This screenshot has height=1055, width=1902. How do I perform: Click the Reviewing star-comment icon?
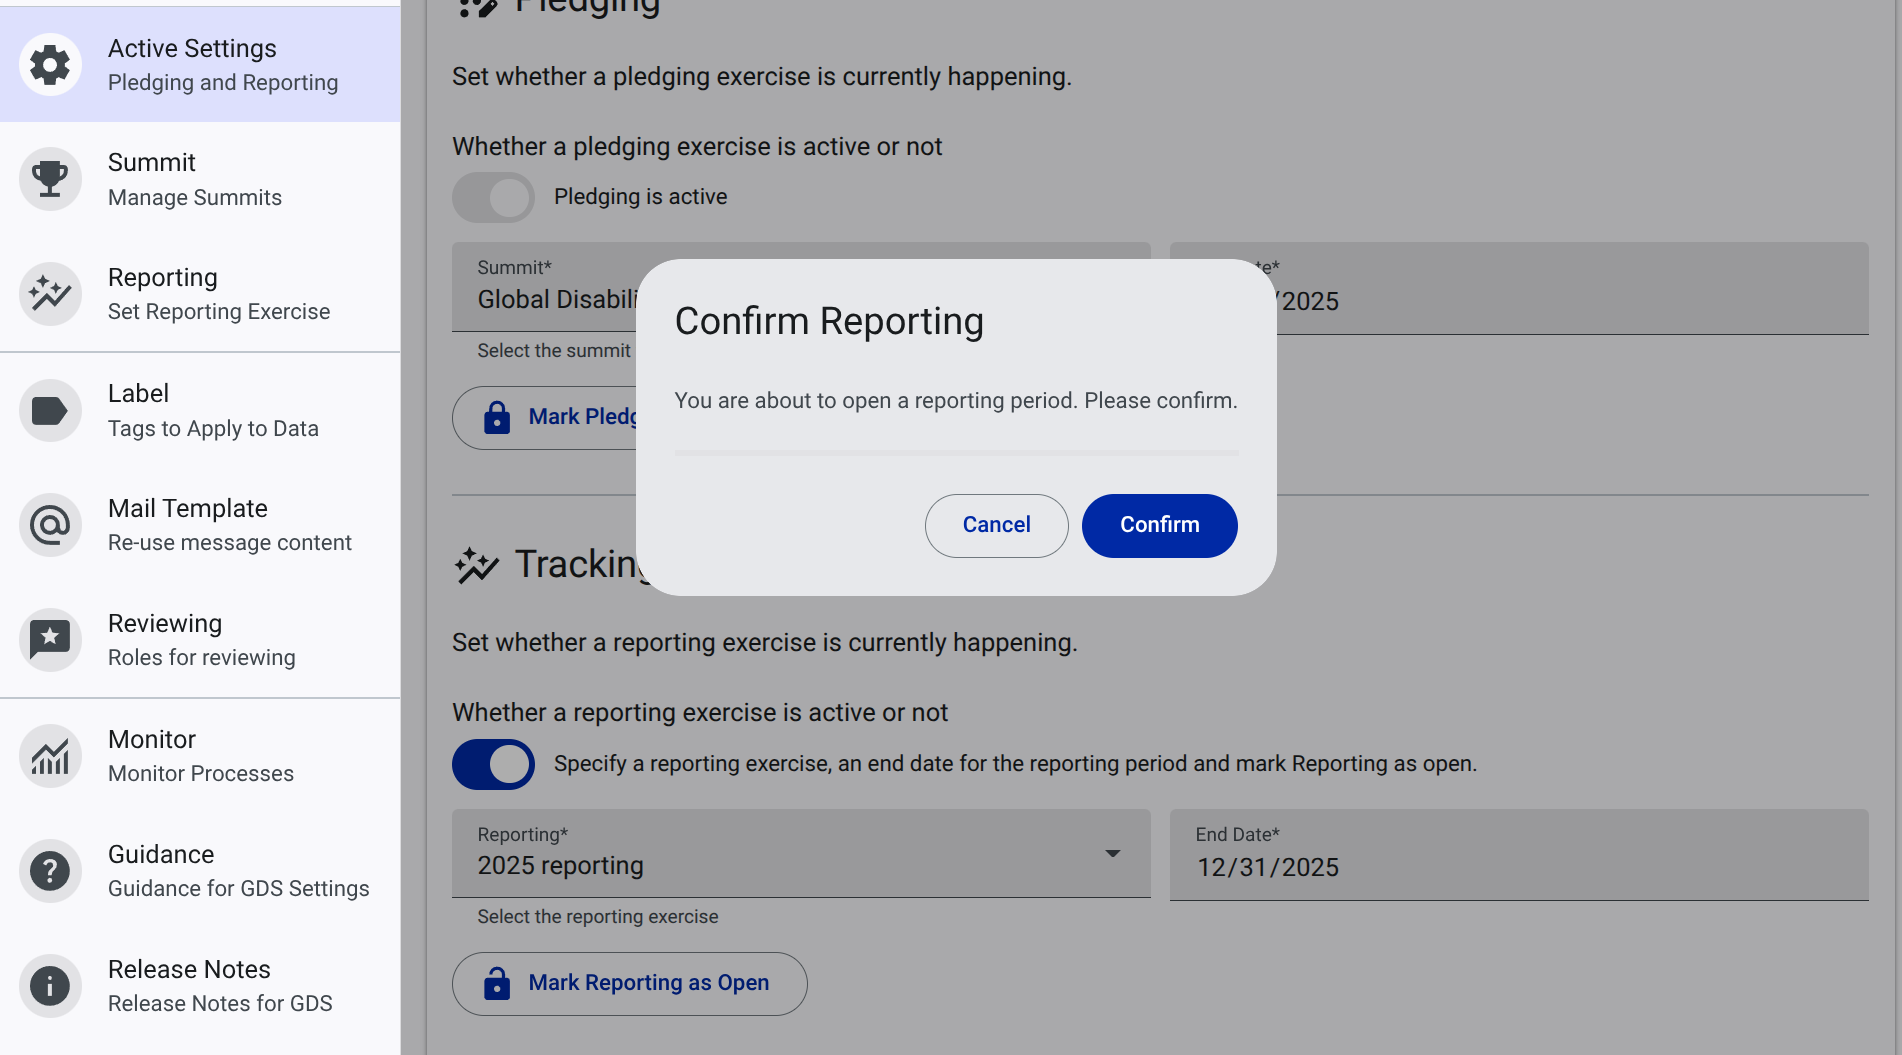pyautogui.click(x=50, y=640)
